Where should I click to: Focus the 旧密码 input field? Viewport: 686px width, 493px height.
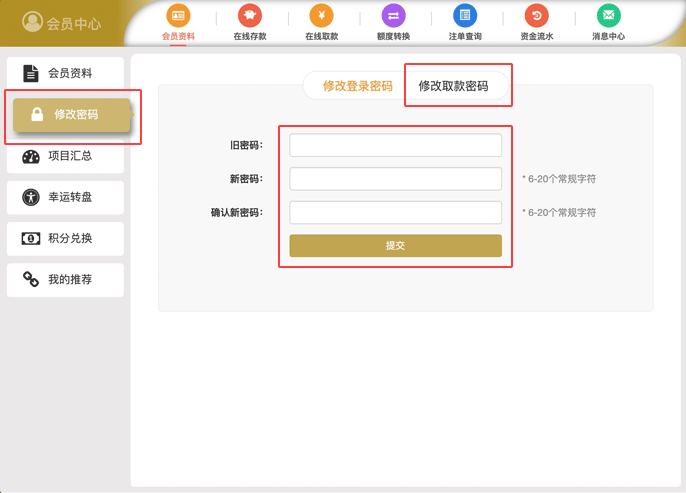tap(395, 146)
